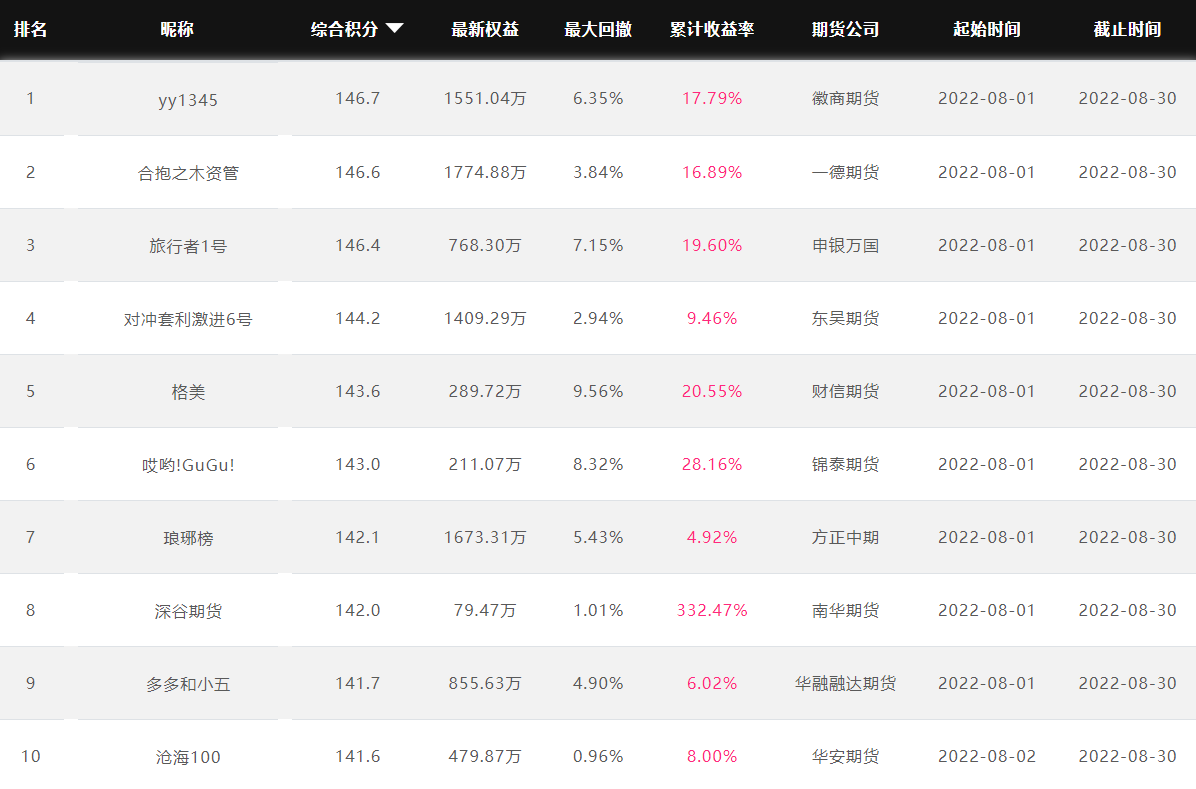1196x789 pixels.
Task: Select the 一德期货 company cell
Action: [x=845, y=172]
